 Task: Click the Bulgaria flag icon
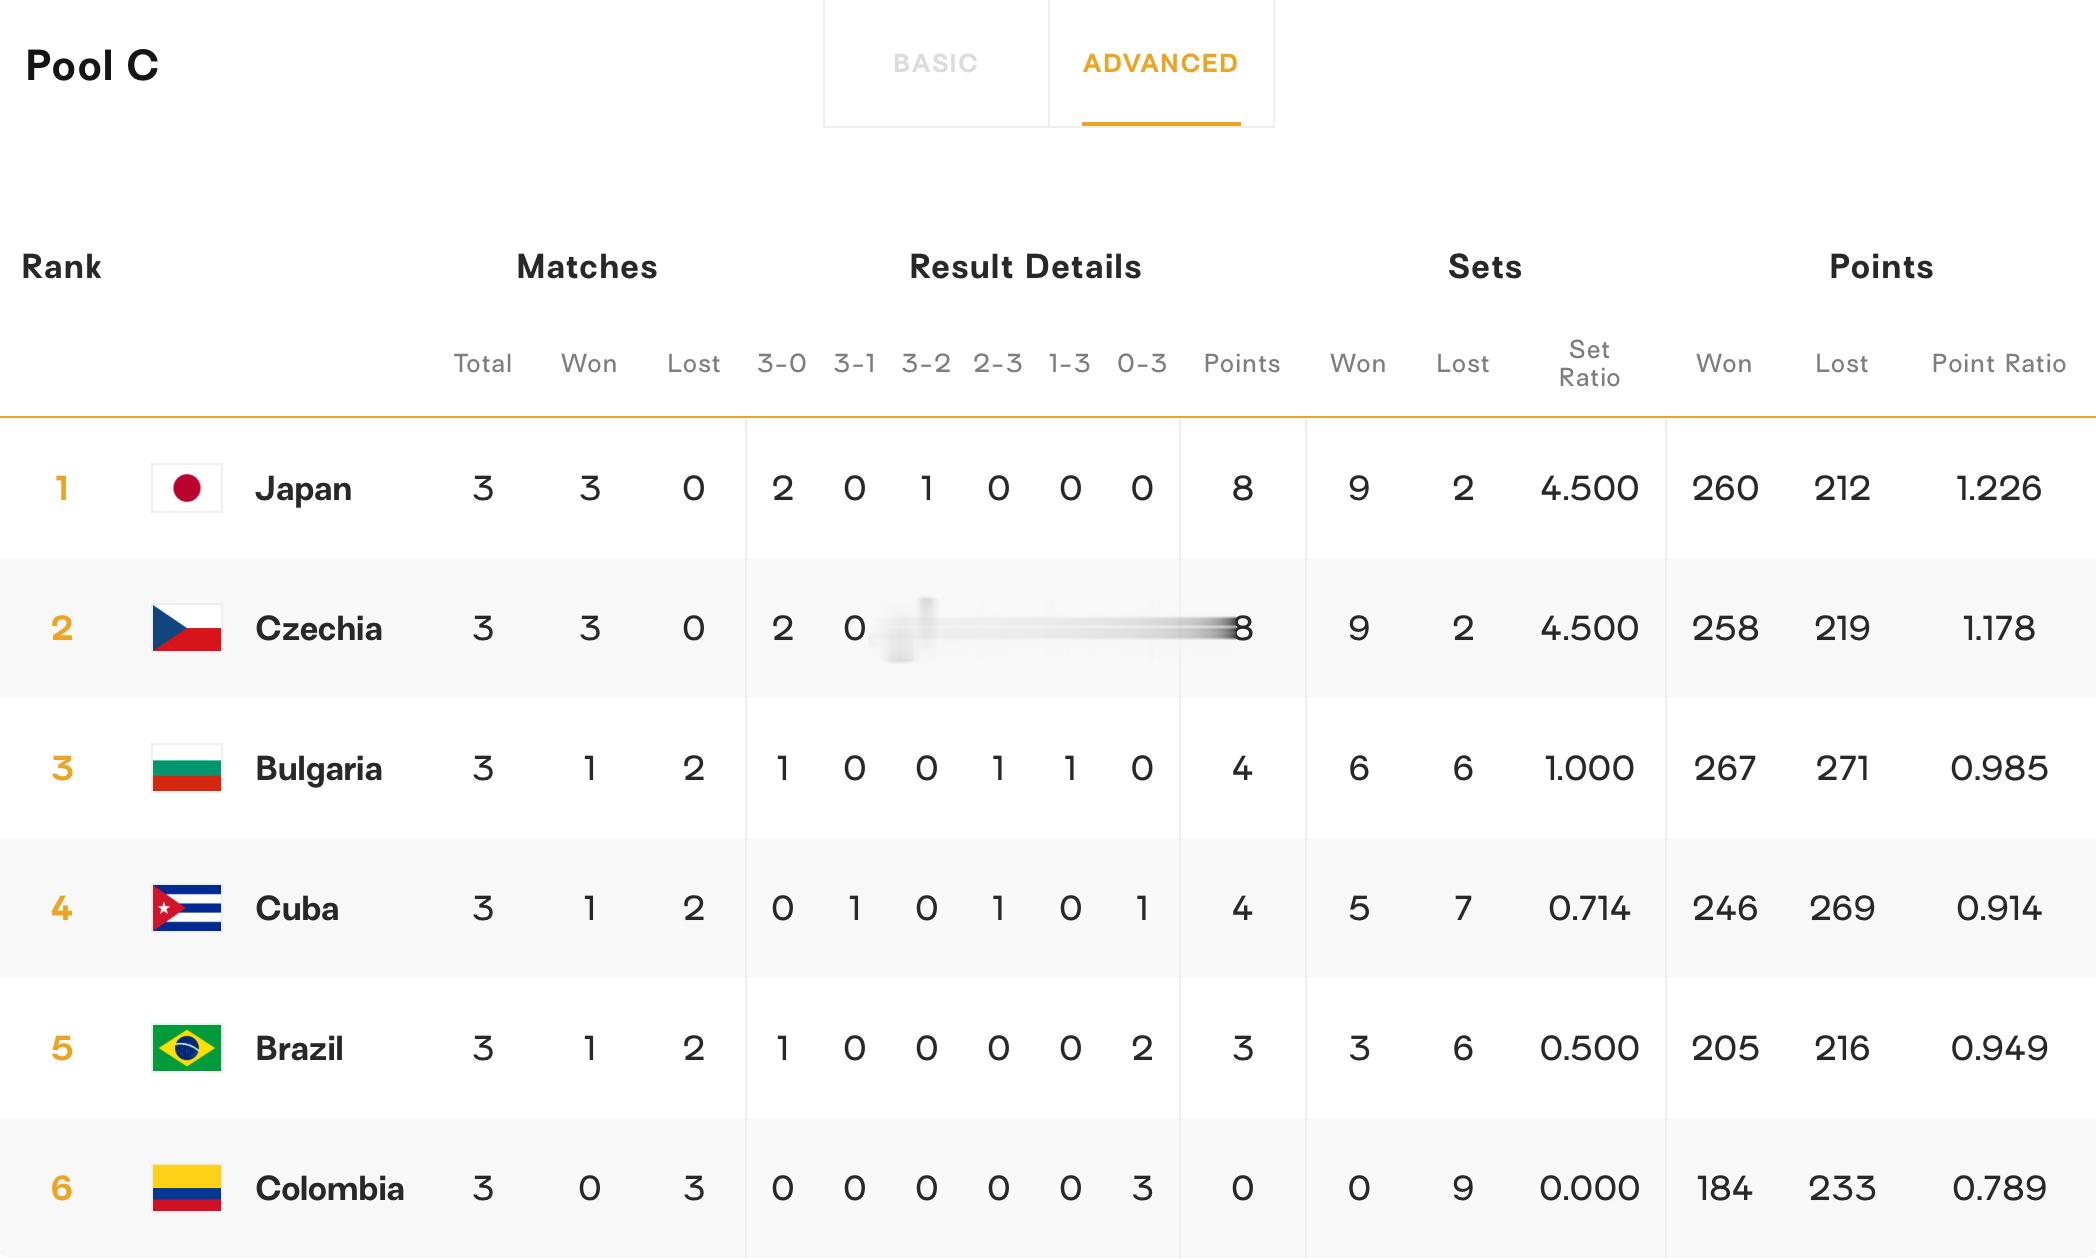[x=187, y=768]
